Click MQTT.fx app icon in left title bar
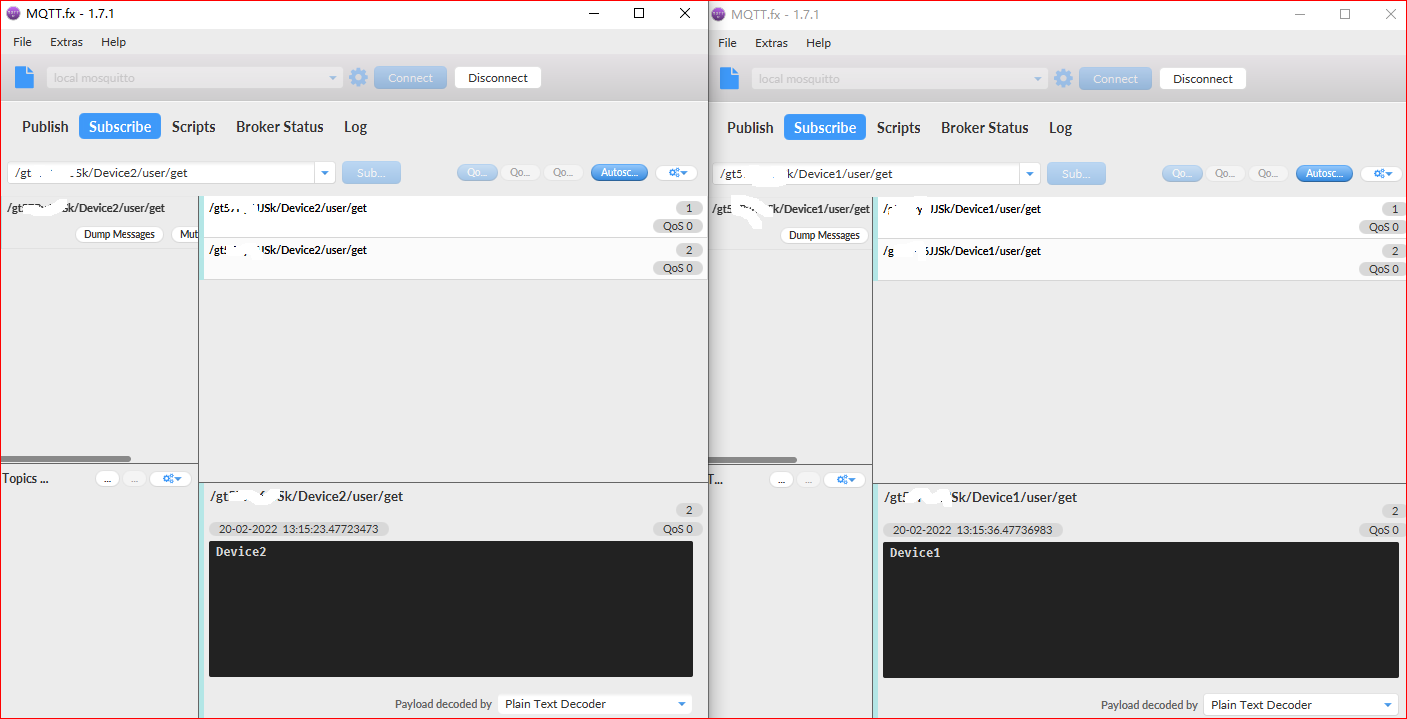 [x=13, y=14]
